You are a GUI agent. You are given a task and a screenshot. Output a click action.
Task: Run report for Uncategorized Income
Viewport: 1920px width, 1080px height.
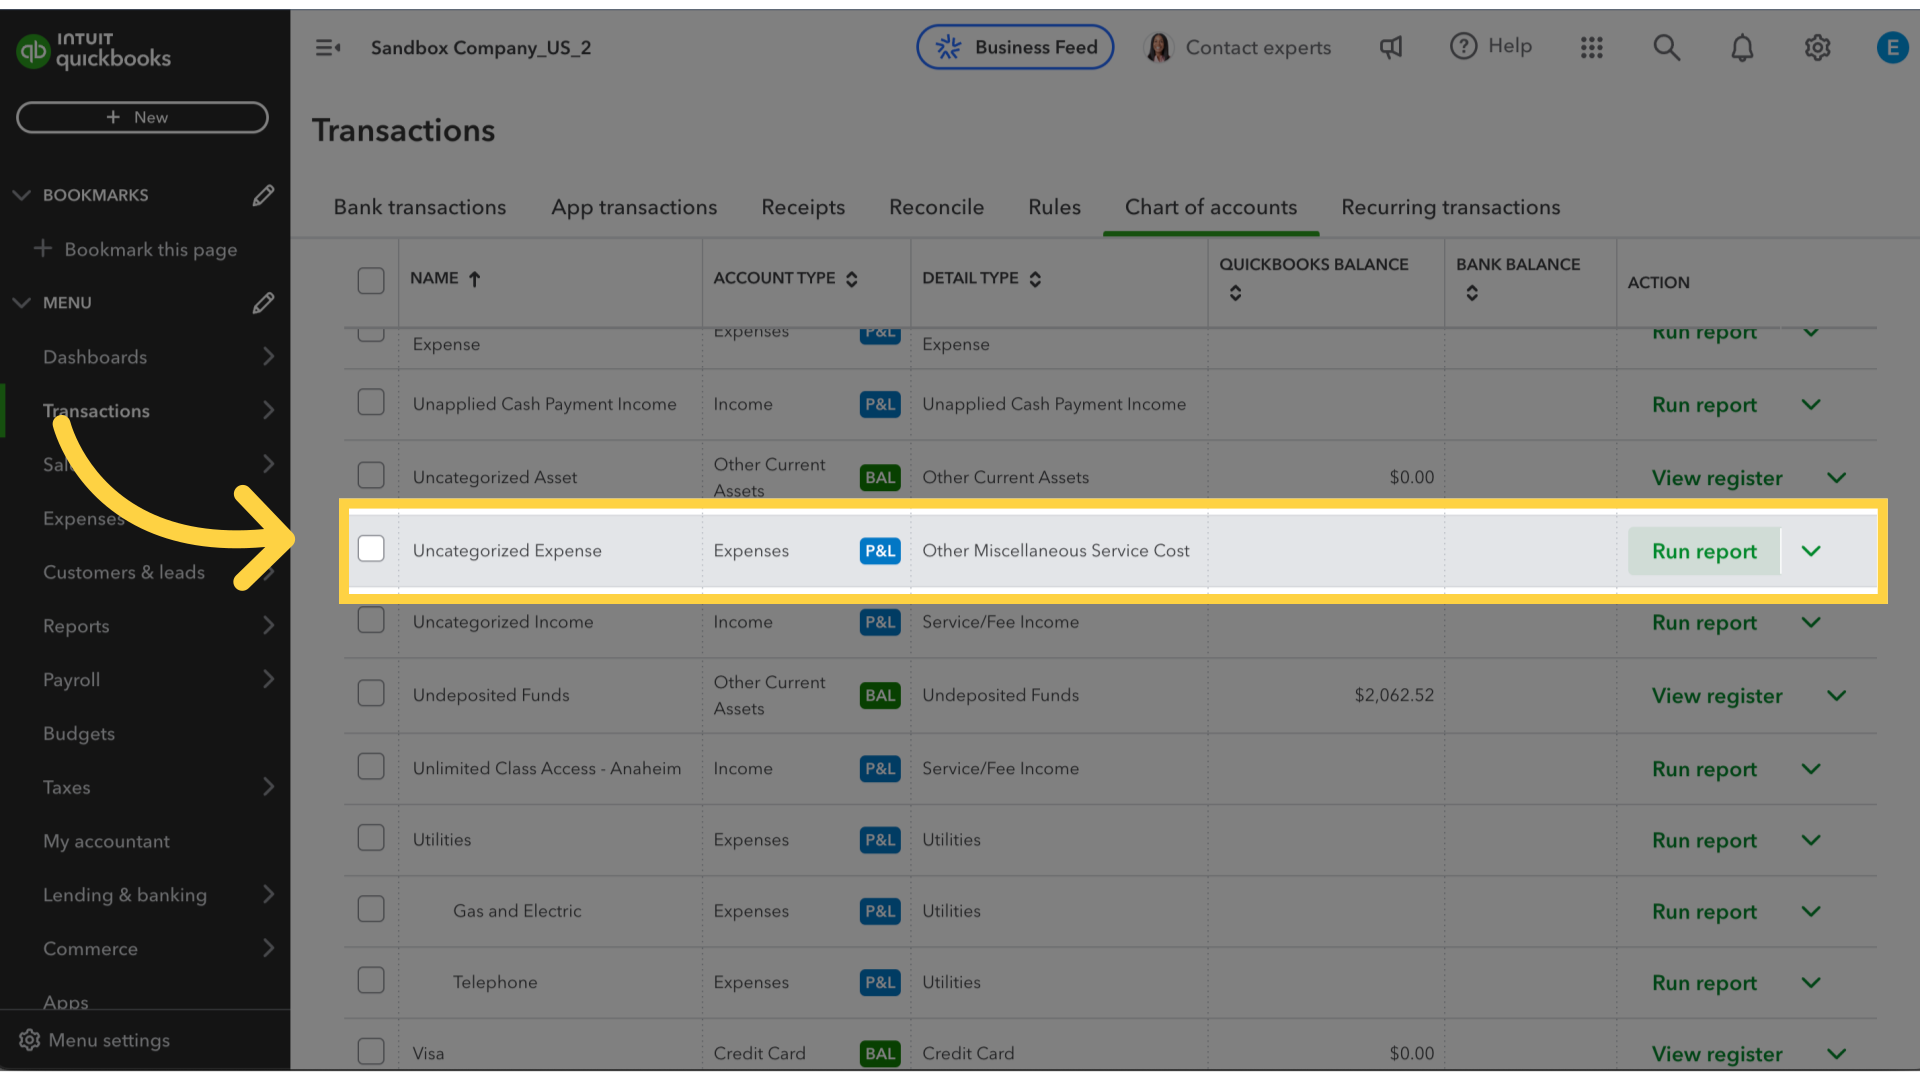[1704, 623]
